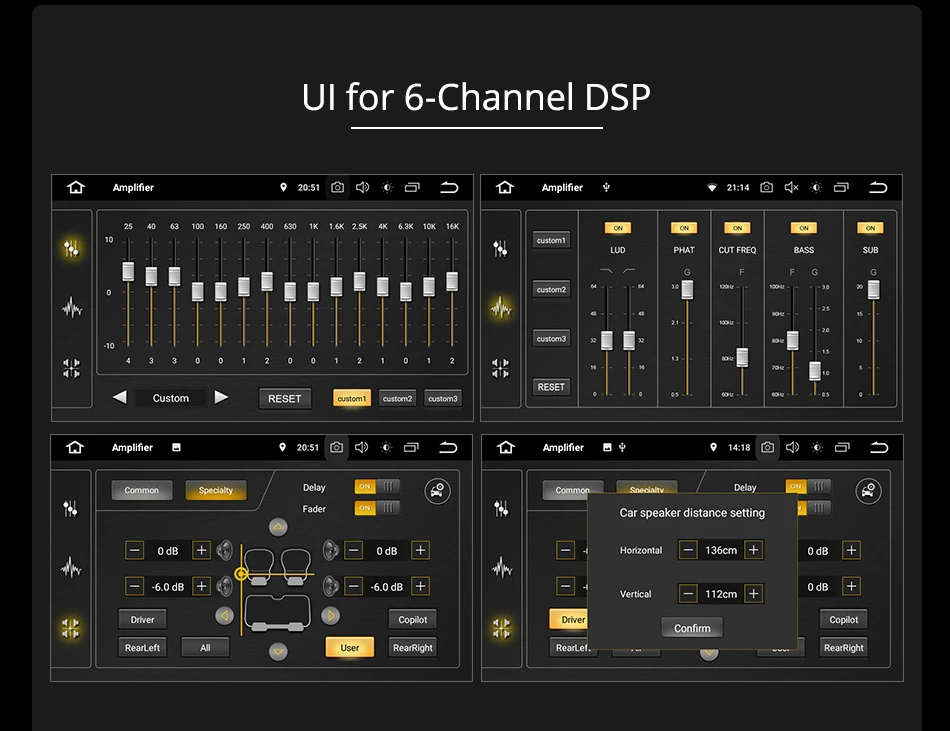Increase front-left 0 dB level with plus
The width and height of the screenshot is (950, 731).
(x=201, y=551)
